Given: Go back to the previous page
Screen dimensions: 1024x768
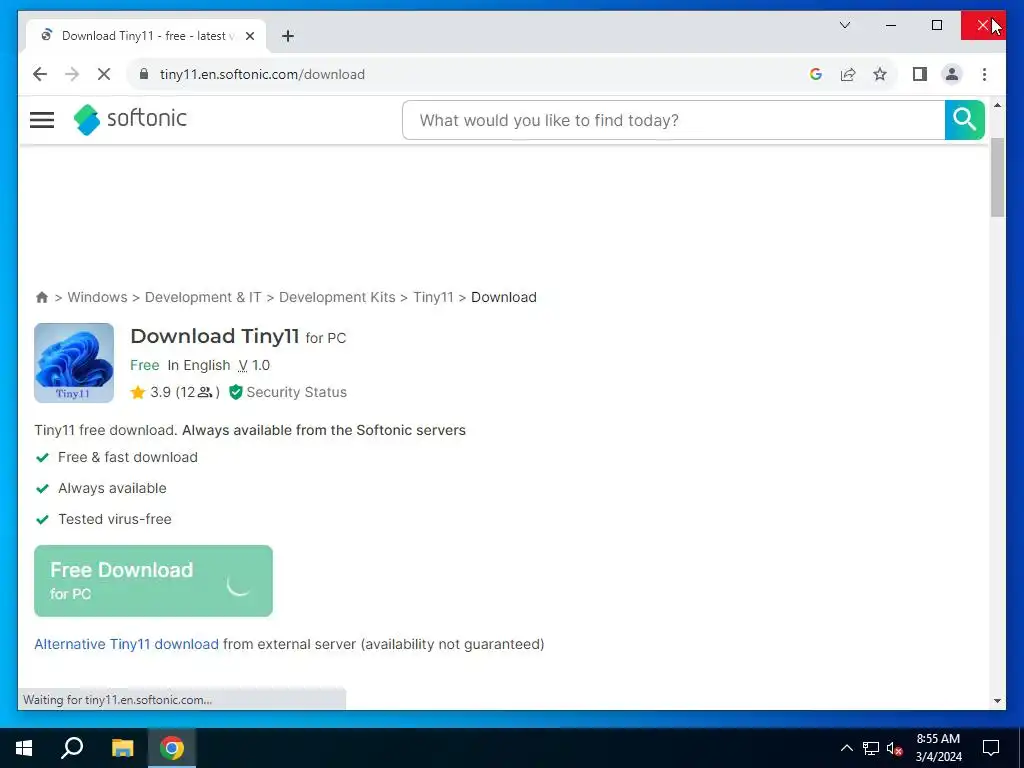Looking at the screenshot, I should 40,74.
